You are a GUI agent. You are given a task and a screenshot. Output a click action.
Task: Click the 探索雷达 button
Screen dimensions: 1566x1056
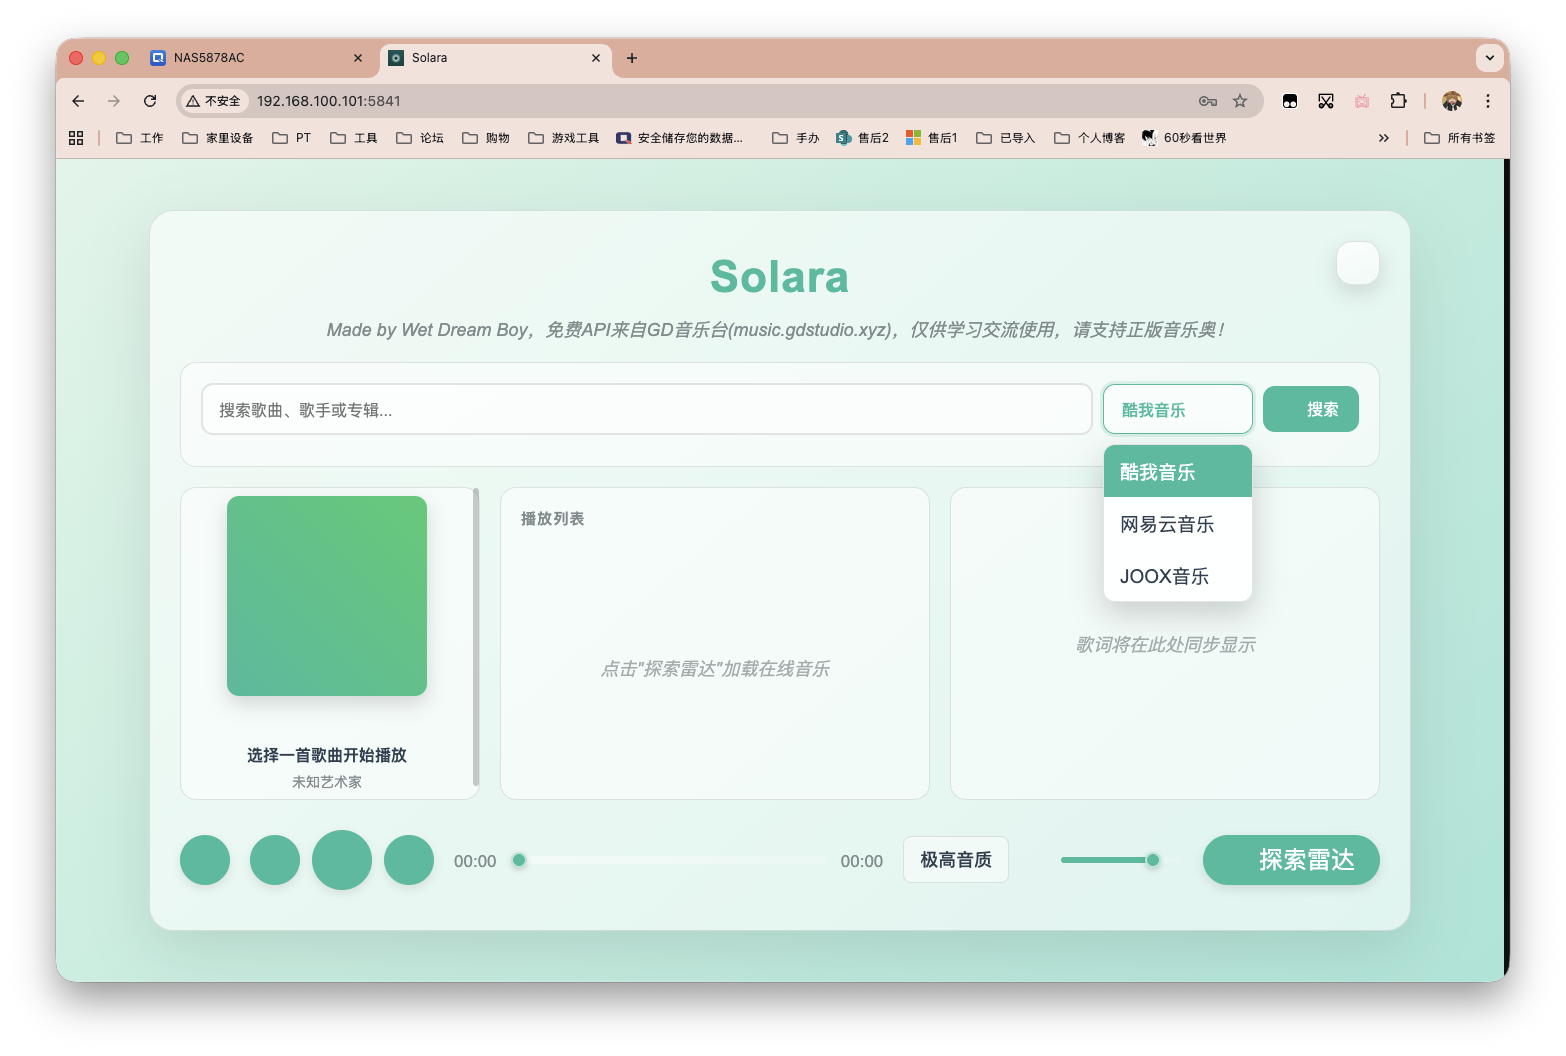1291,860
